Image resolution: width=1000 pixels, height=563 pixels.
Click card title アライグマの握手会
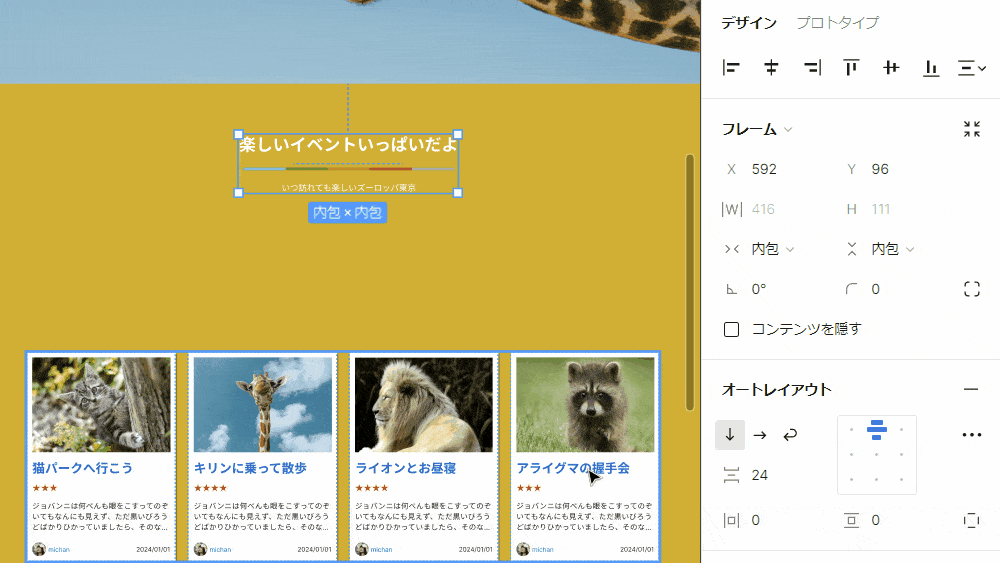[x=573, y=469]
